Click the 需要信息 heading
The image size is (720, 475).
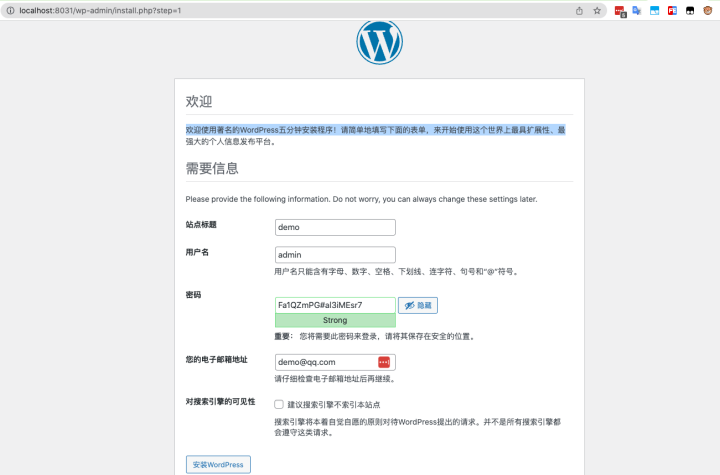click(212, 169)
